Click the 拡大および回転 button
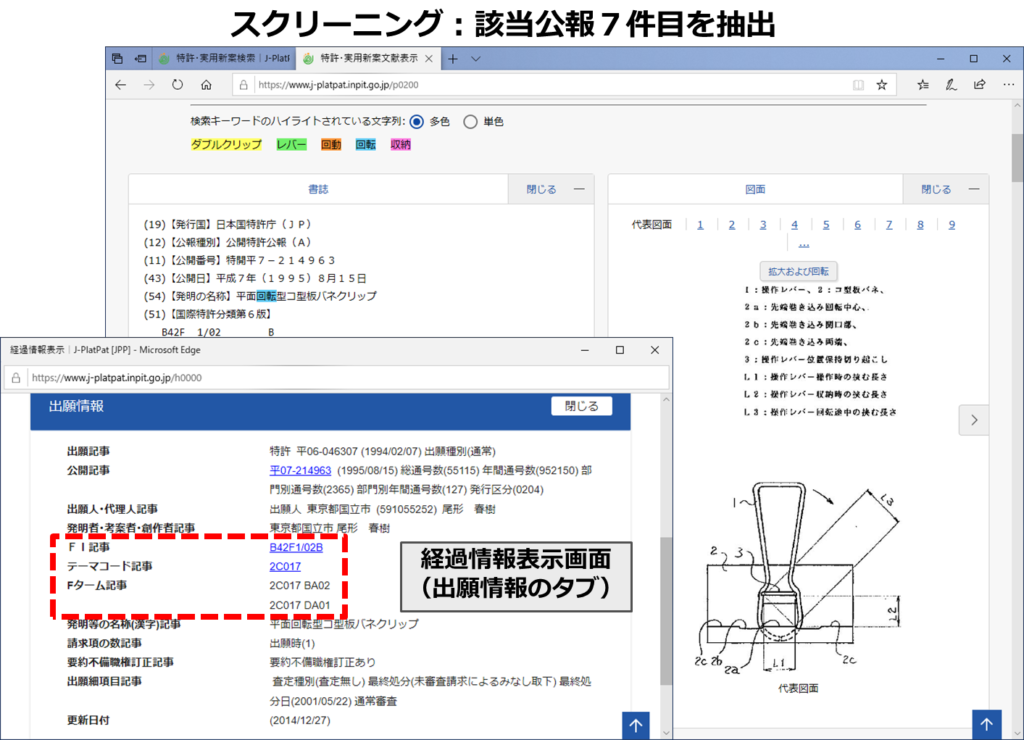 pos(797,271)
